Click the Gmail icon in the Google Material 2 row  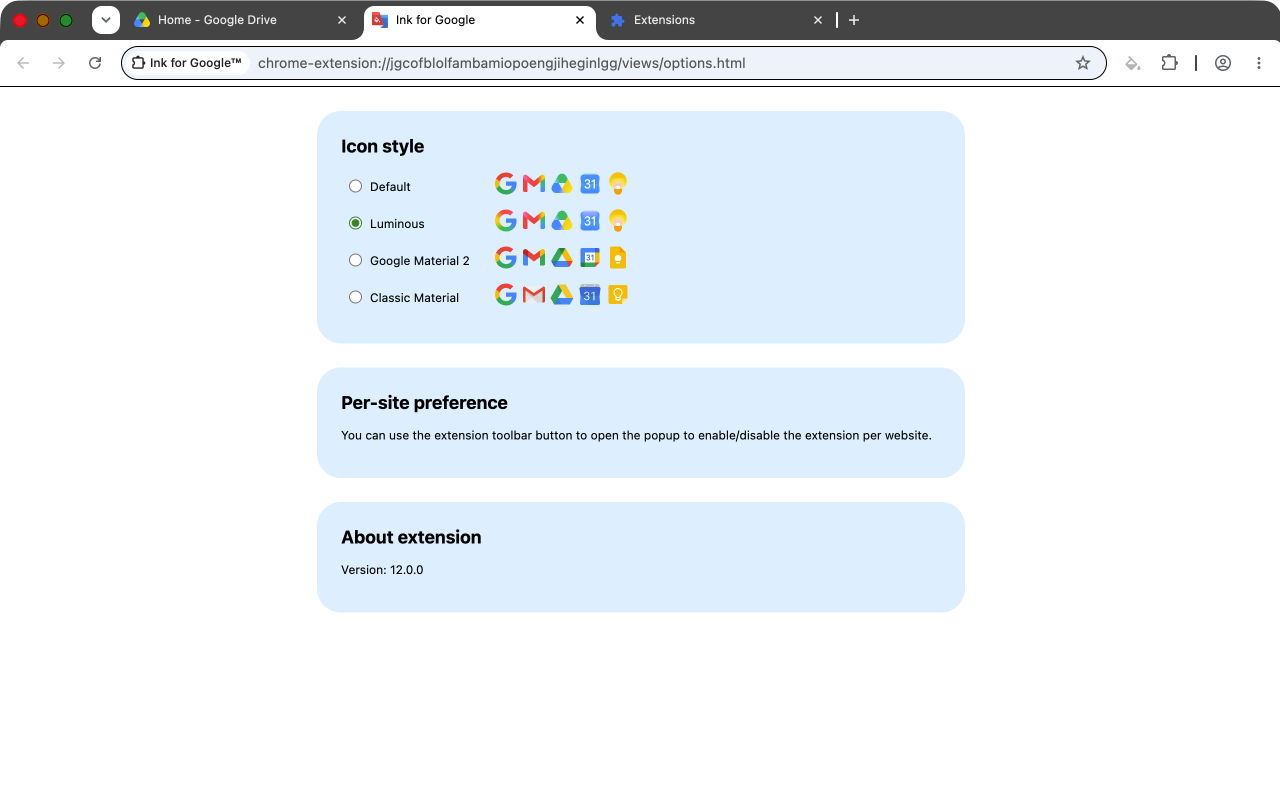[x=534, y=258]
